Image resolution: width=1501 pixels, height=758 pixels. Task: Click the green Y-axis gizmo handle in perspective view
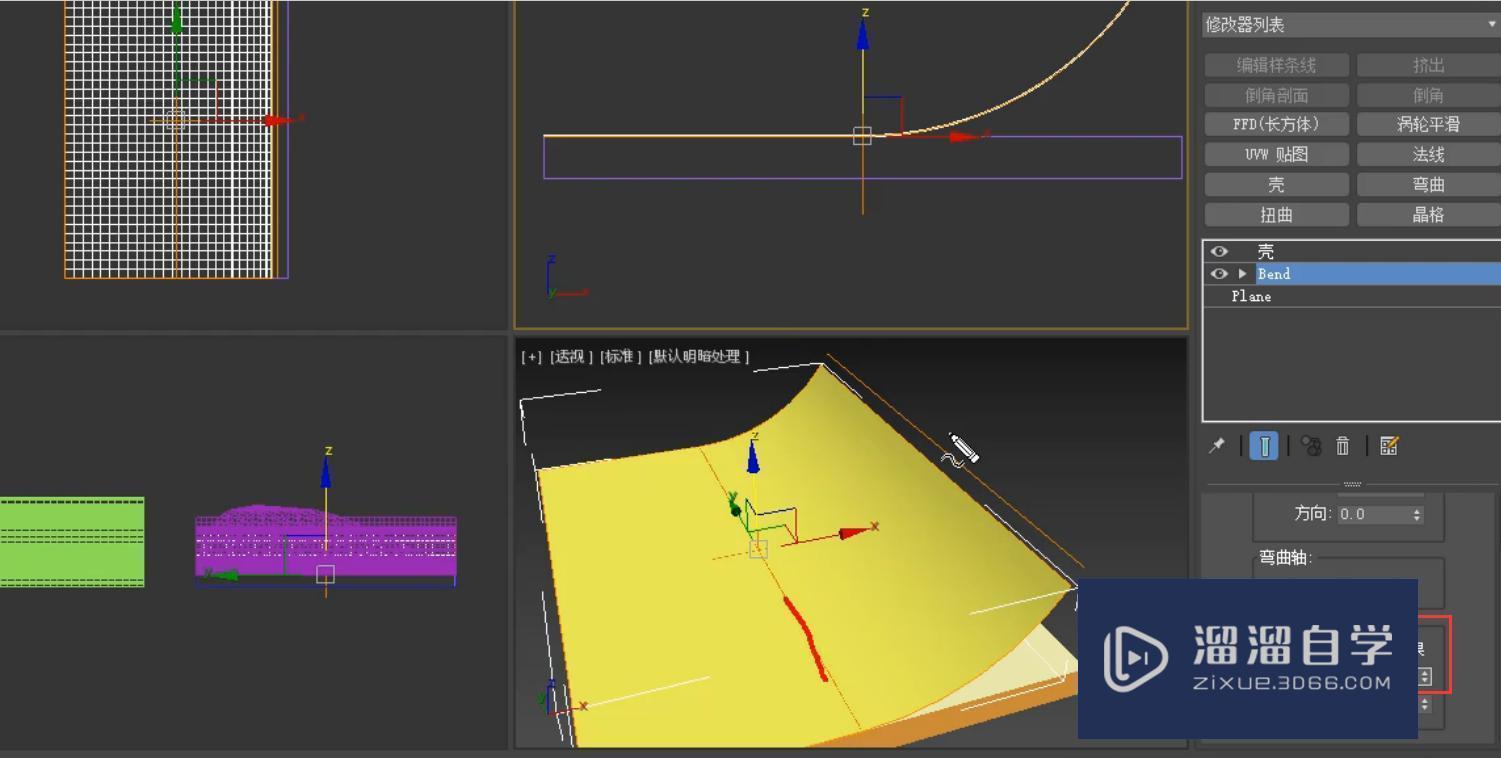tap(736, 508)
